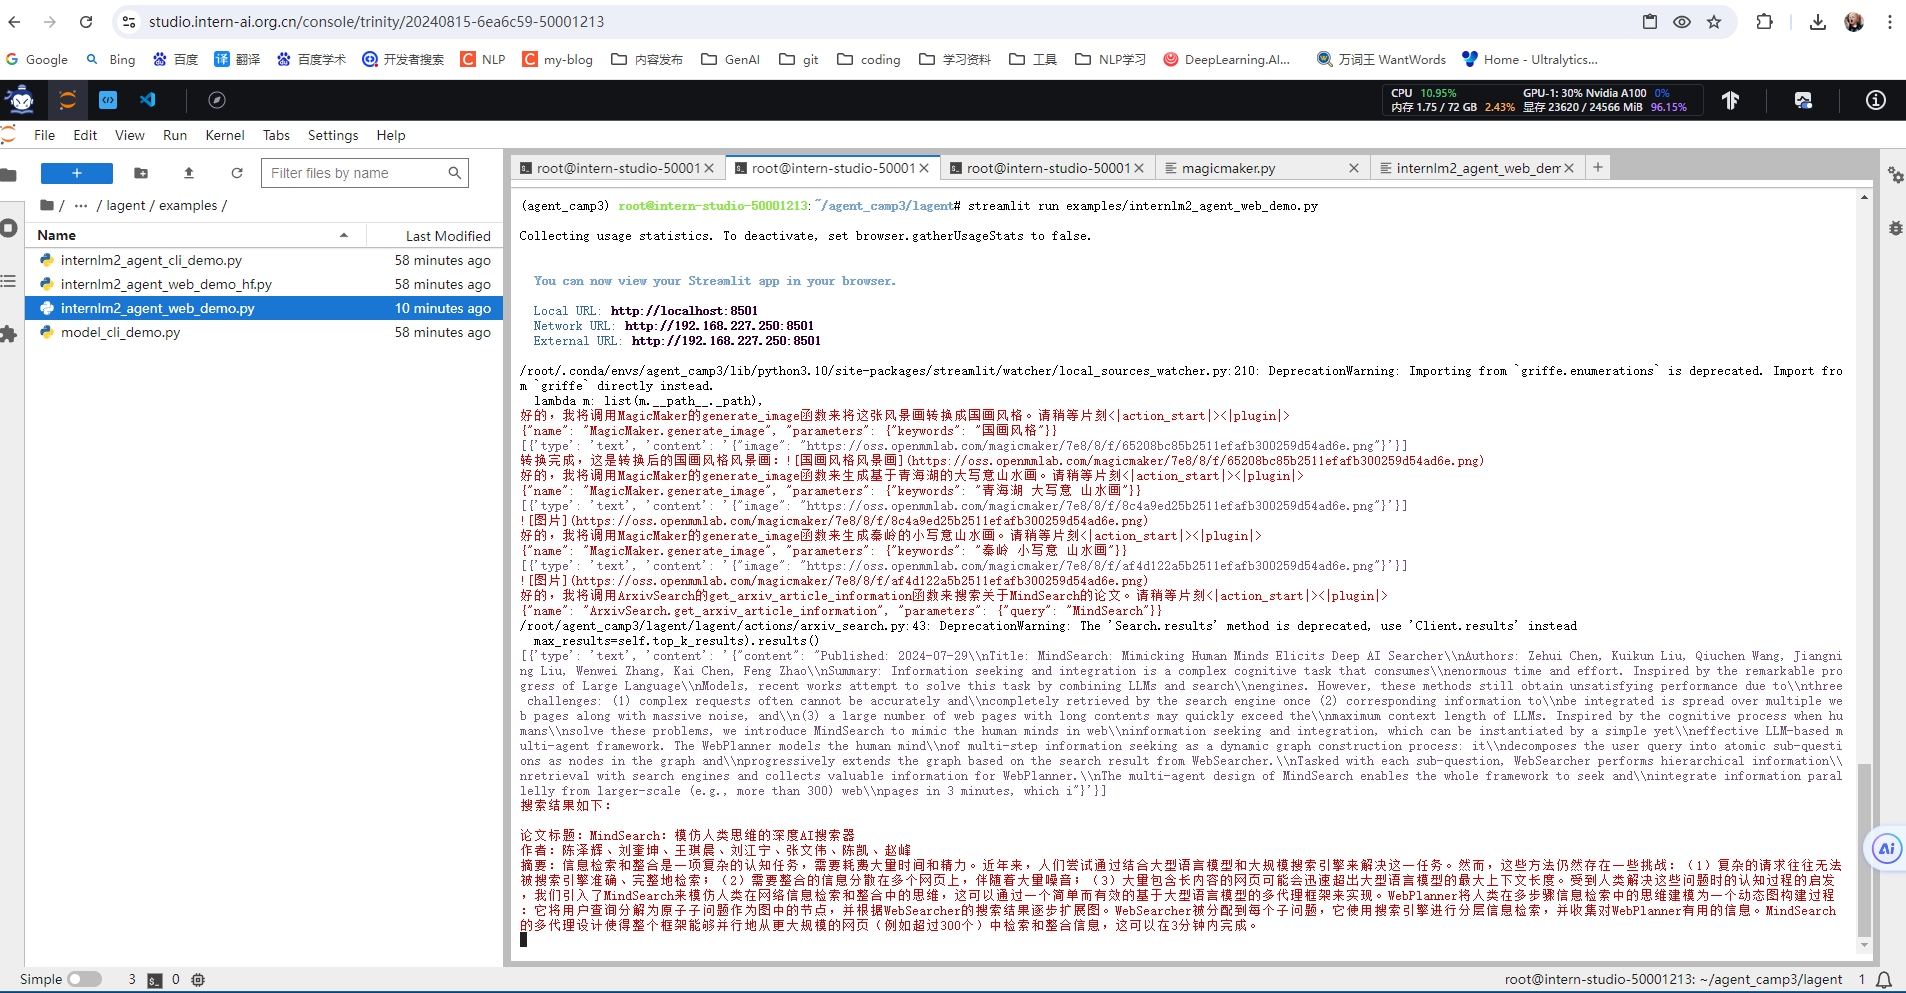Click the blue new launcher plus button
This screenshot has width=1906, height=993.
click(x=77, y=173)
